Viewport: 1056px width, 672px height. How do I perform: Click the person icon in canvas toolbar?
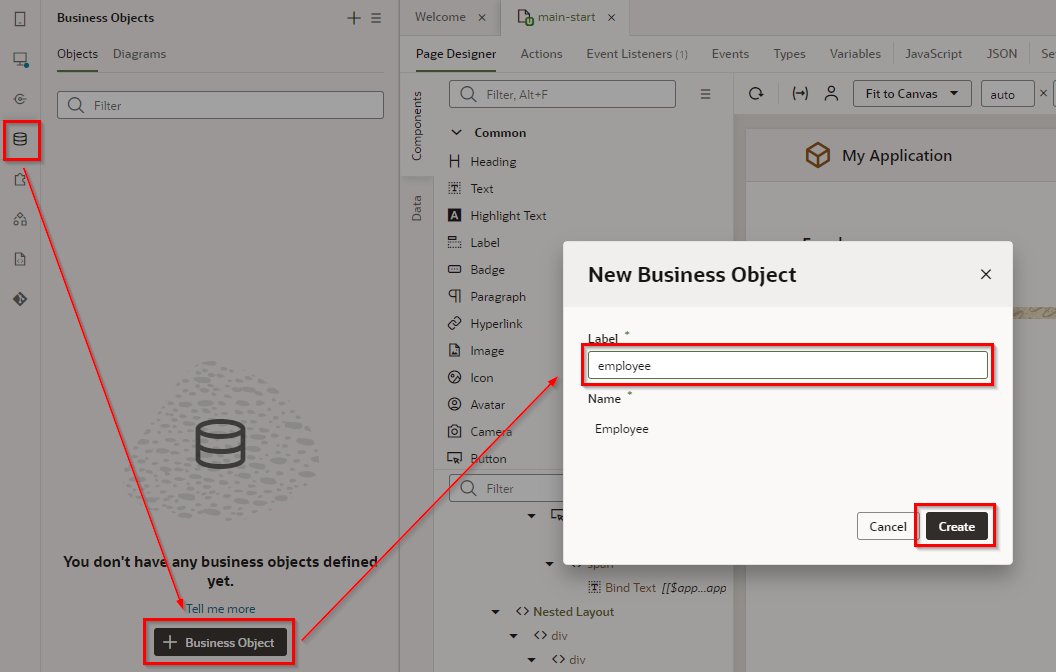831,94
